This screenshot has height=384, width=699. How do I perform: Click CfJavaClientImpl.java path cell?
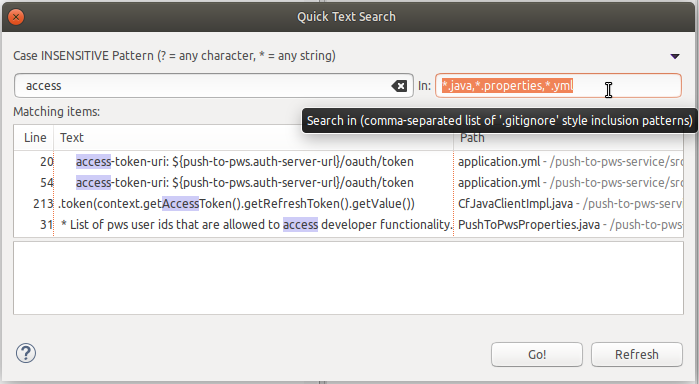[570, 203]
